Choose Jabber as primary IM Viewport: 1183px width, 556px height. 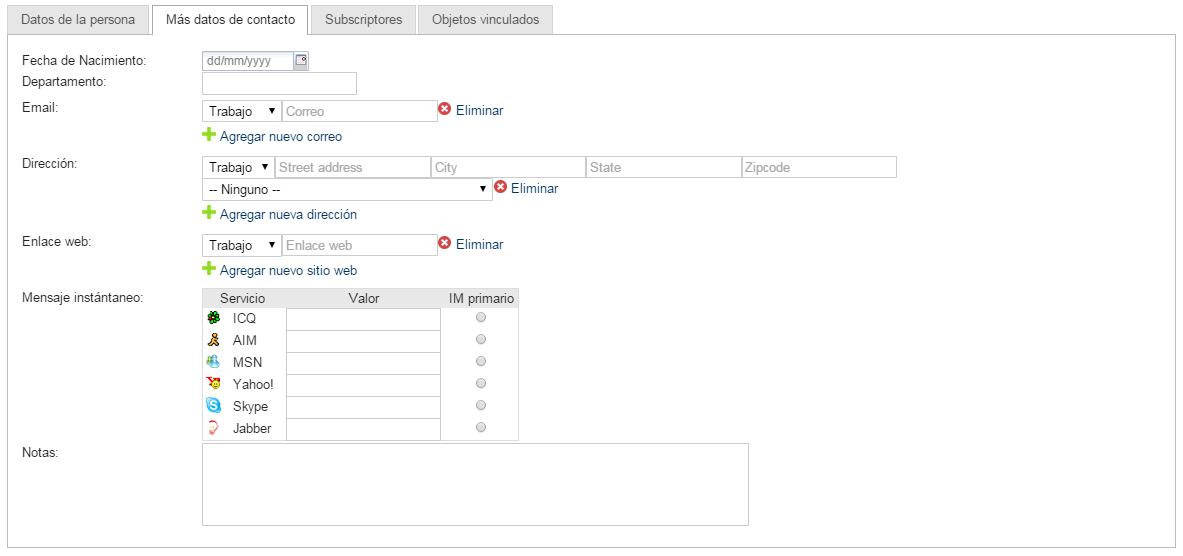(481, 427)
